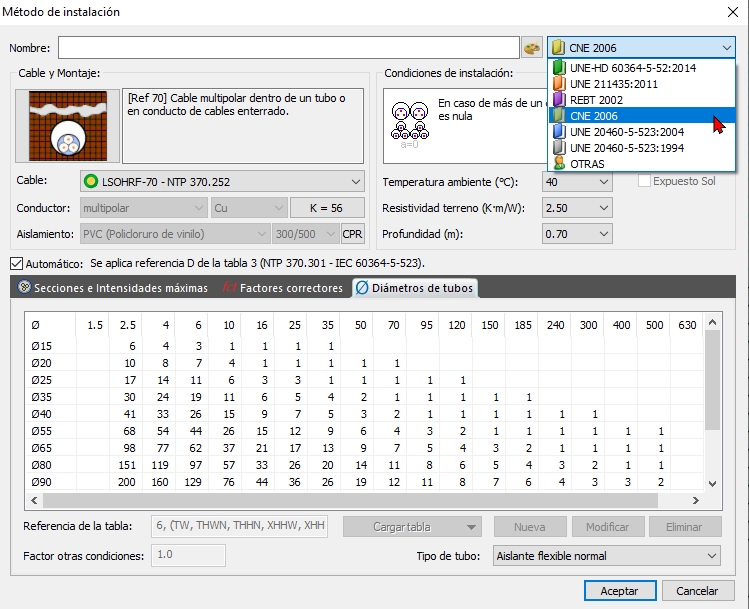Image resolution: width=749 pixels, height=609 pixels.
Task: Open the Tipo de tubo dropdown
Action: coord(607,556)
